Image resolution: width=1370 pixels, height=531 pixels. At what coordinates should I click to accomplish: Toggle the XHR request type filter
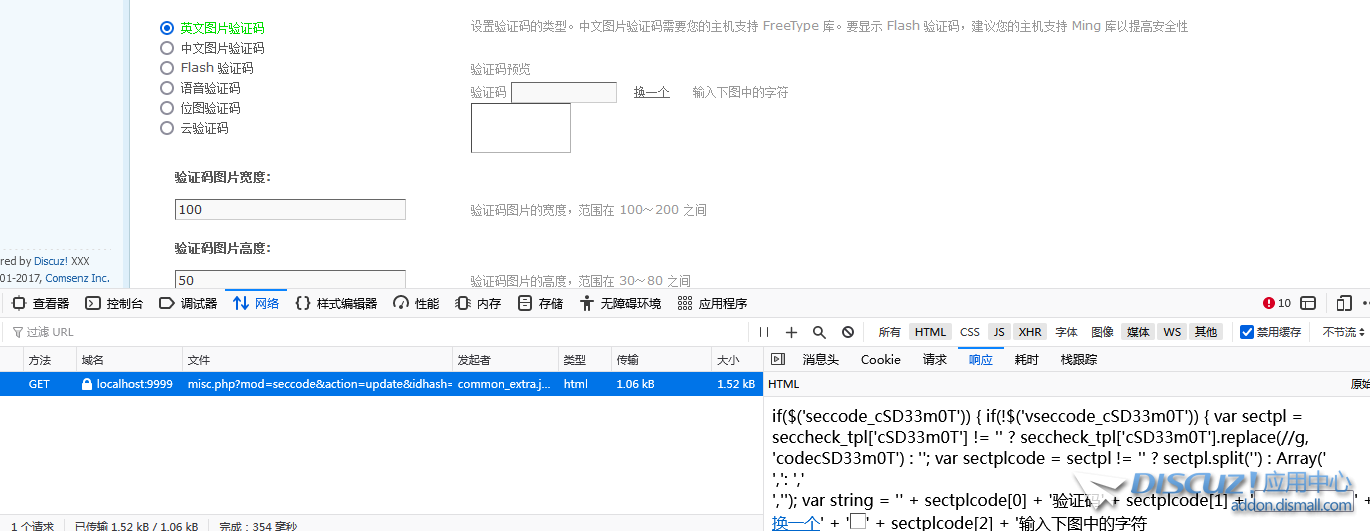[1030, 332]
